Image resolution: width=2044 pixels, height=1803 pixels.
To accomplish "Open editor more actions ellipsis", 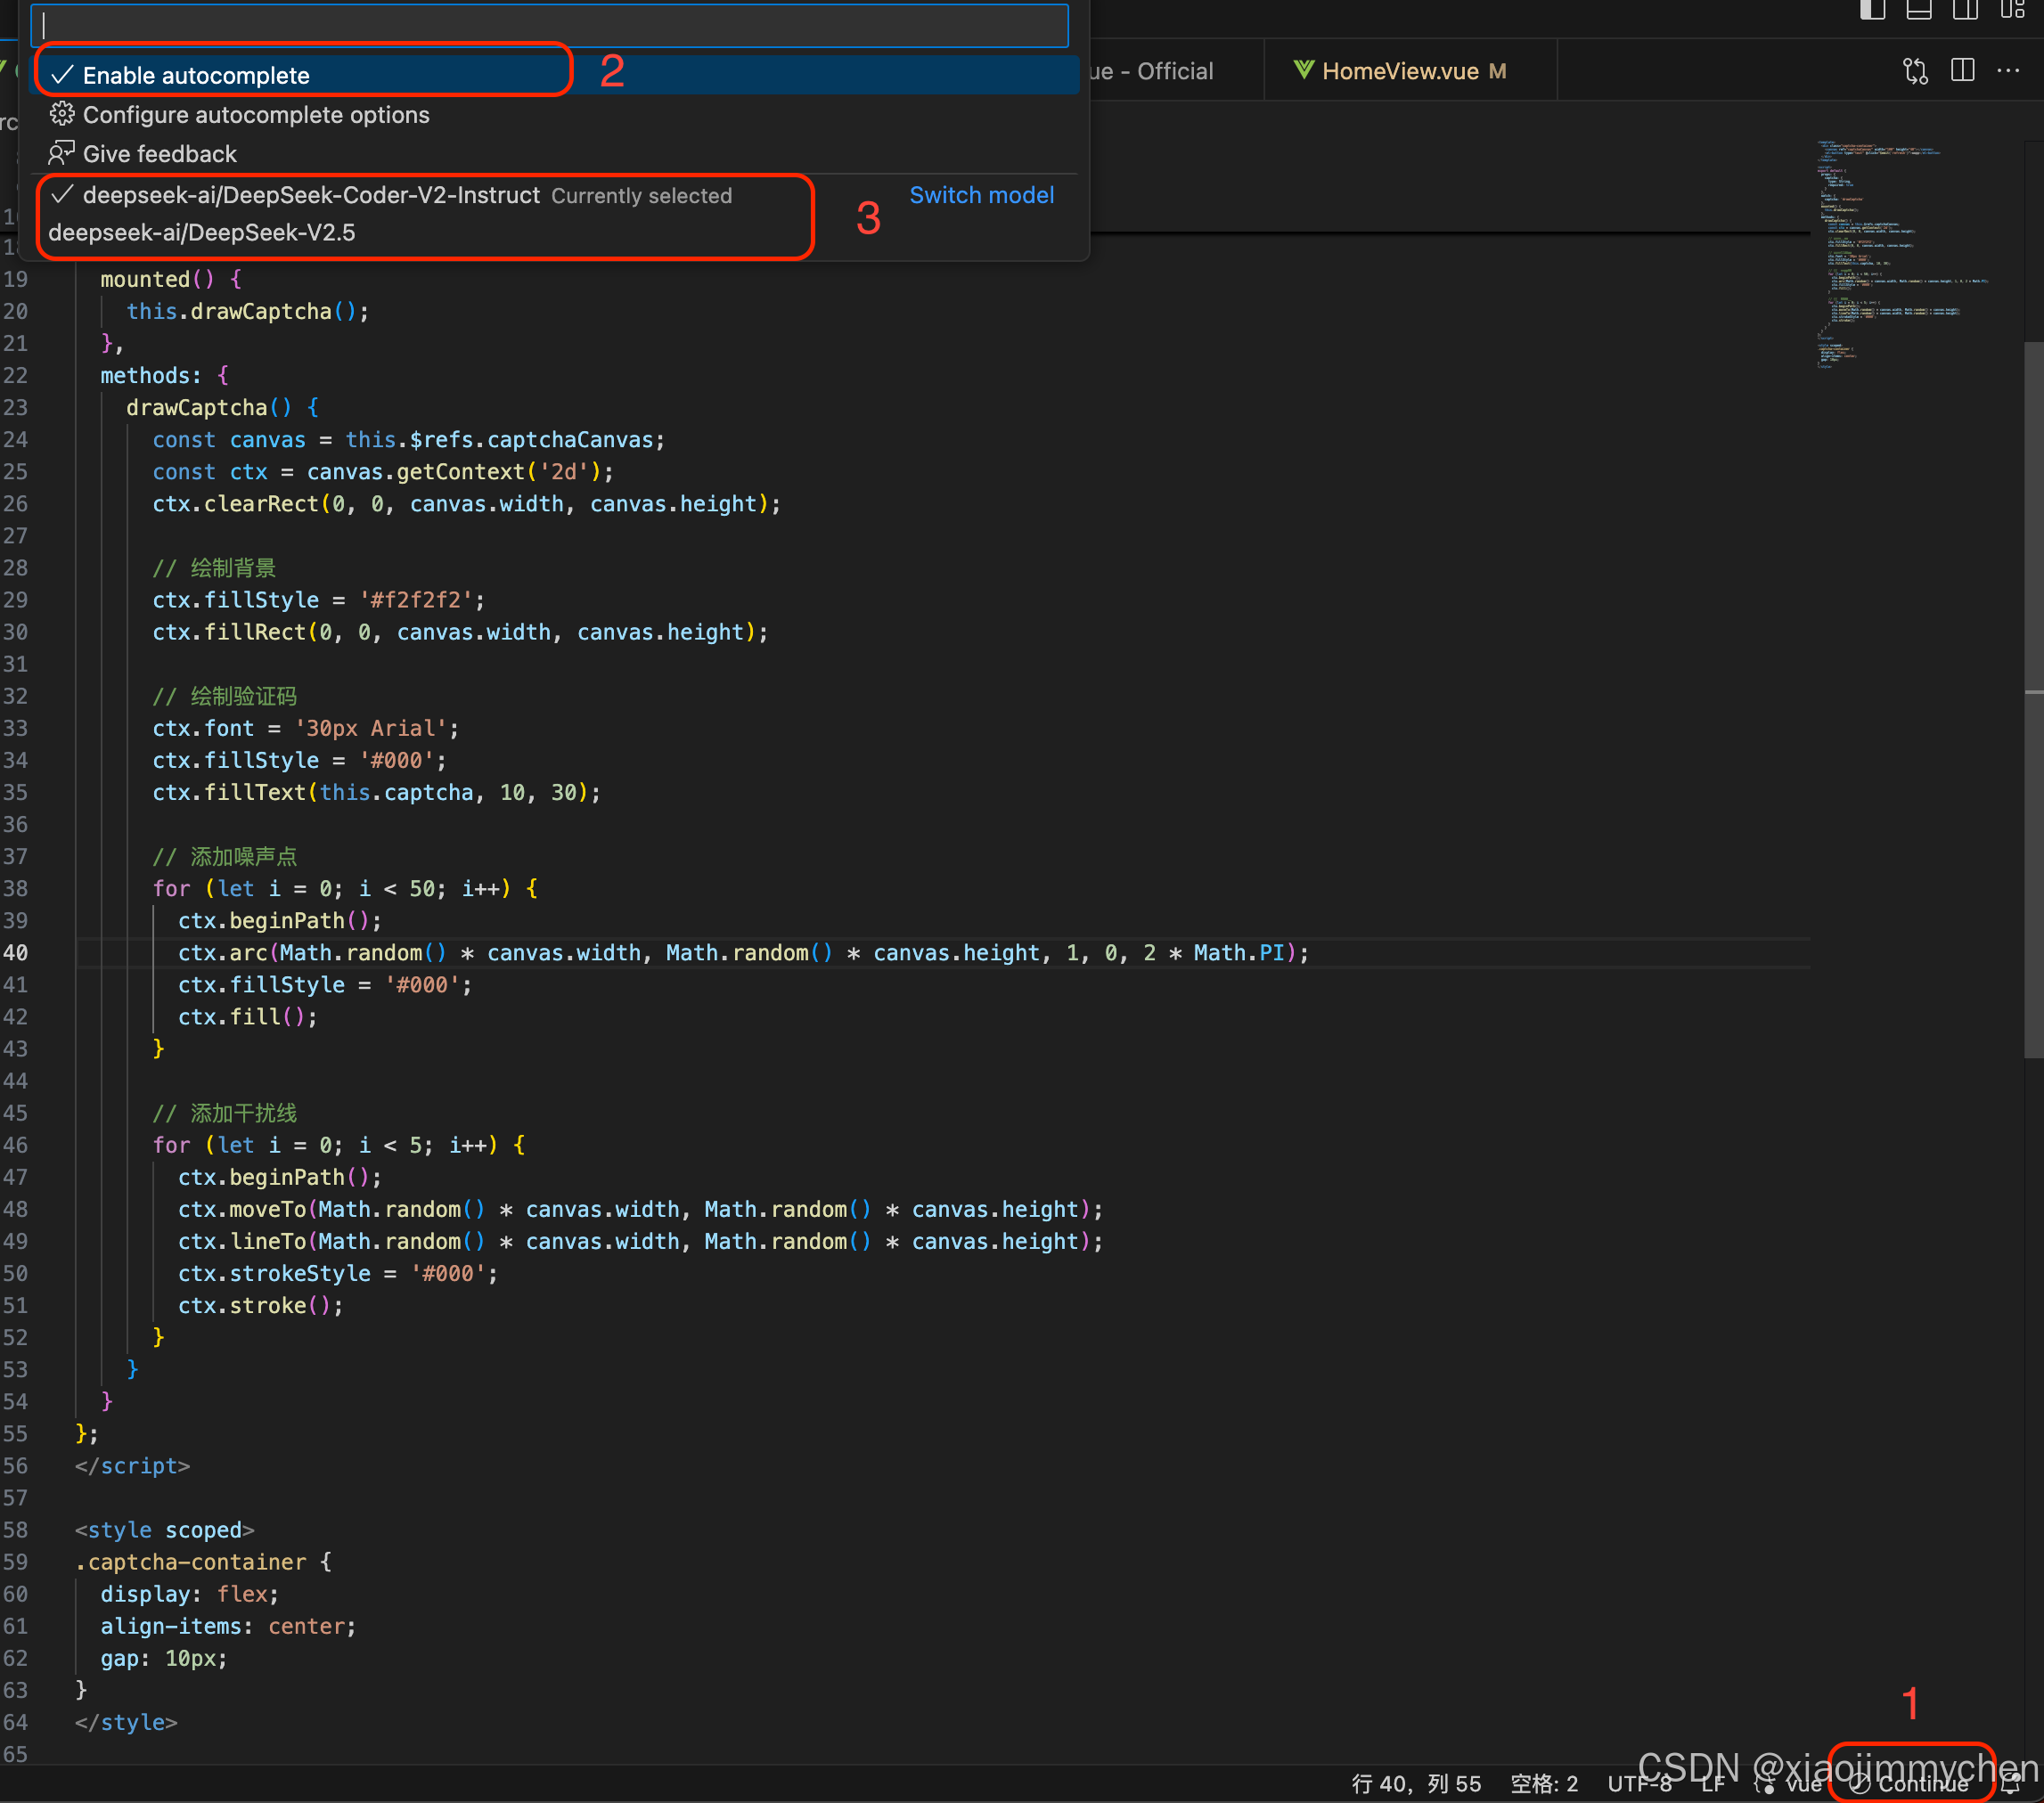I will pyautogui.click(x=2008, y=71).
